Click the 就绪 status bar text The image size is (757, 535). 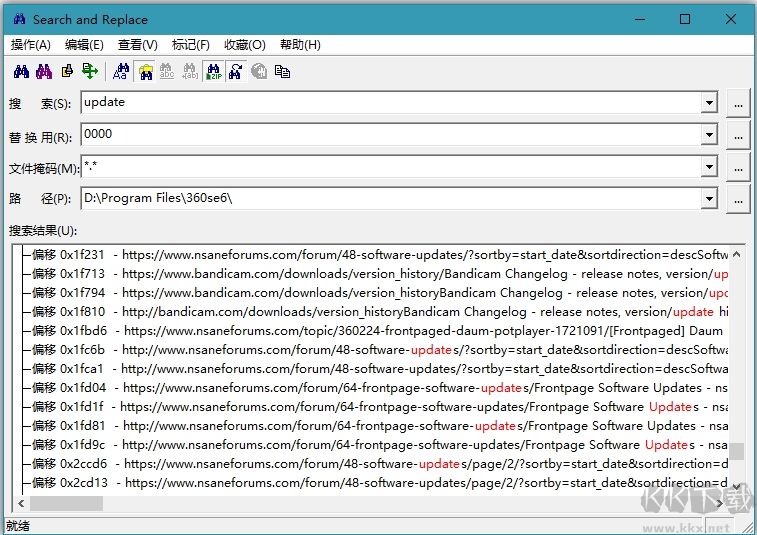(x=18, y=526)
